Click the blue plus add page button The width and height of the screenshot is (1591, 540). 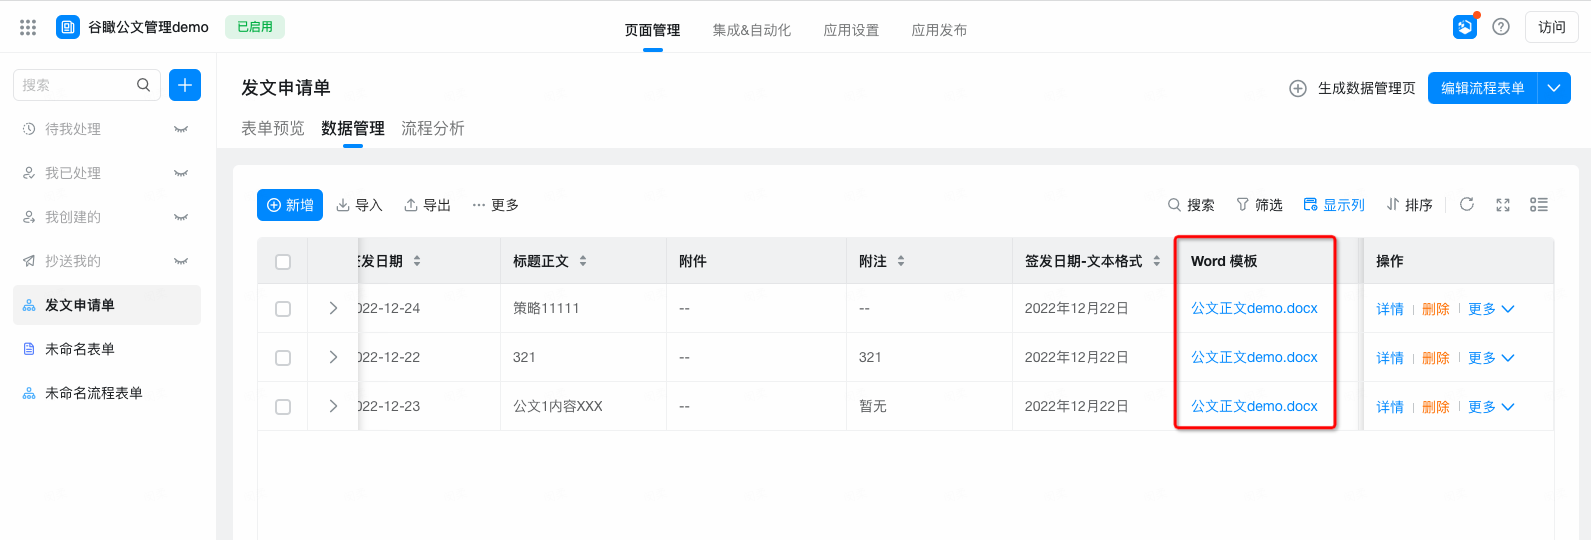click(185, 85)
